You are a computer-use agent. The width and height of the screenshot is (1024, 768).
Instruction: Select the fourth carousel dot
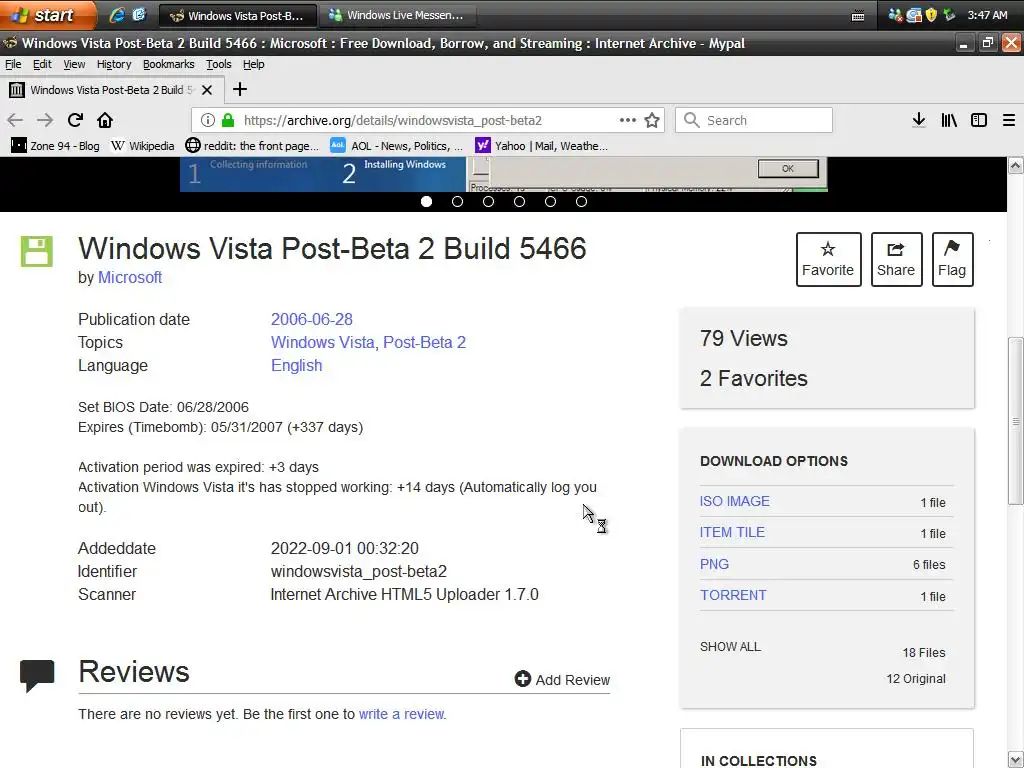pos(519,202)
